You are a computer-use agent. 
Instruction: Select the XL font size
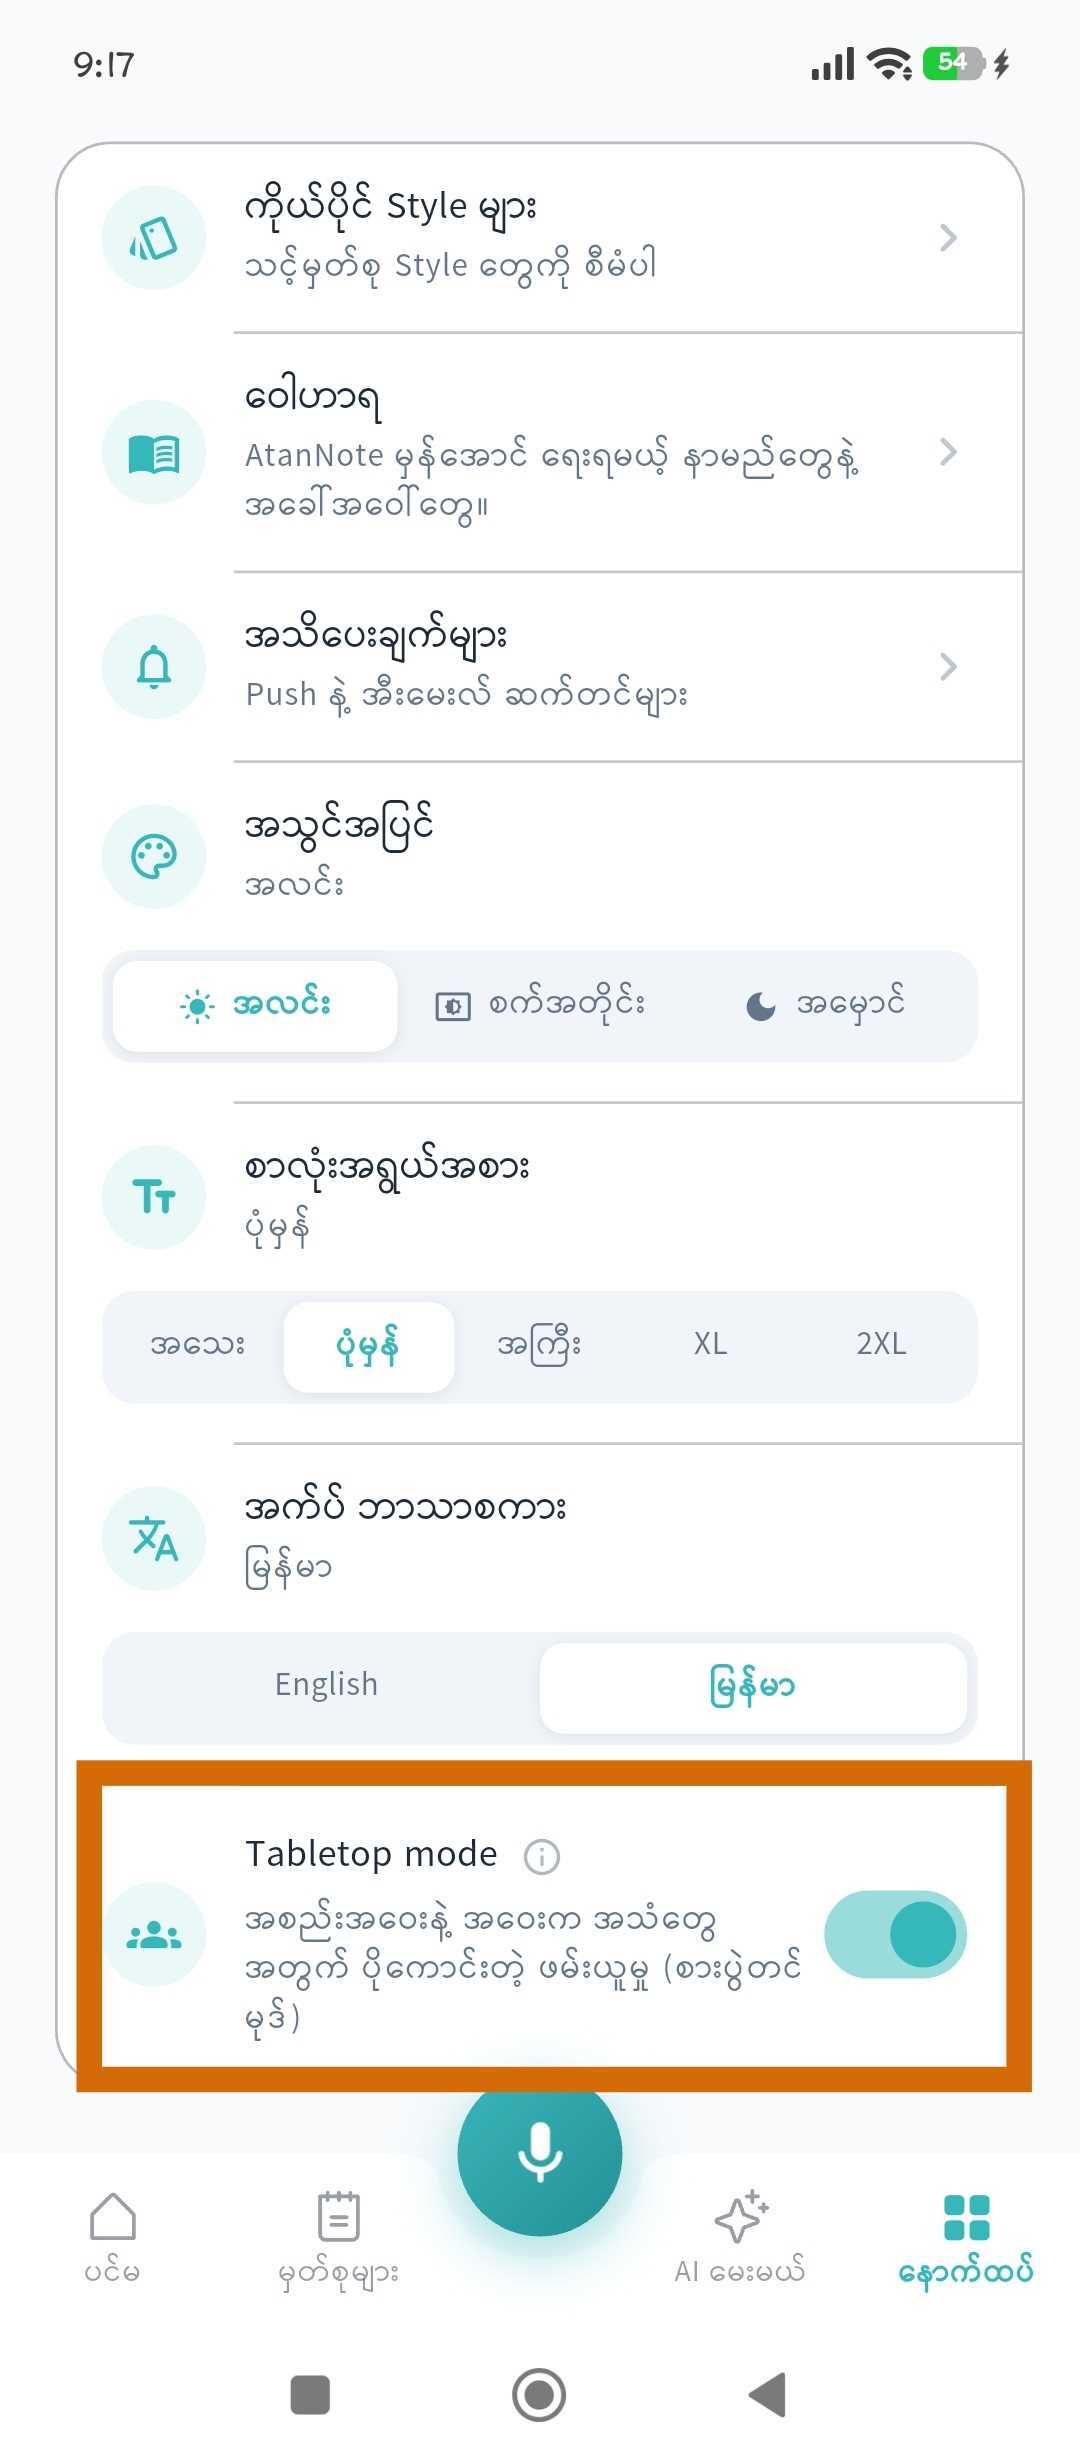pos(711,1344)
